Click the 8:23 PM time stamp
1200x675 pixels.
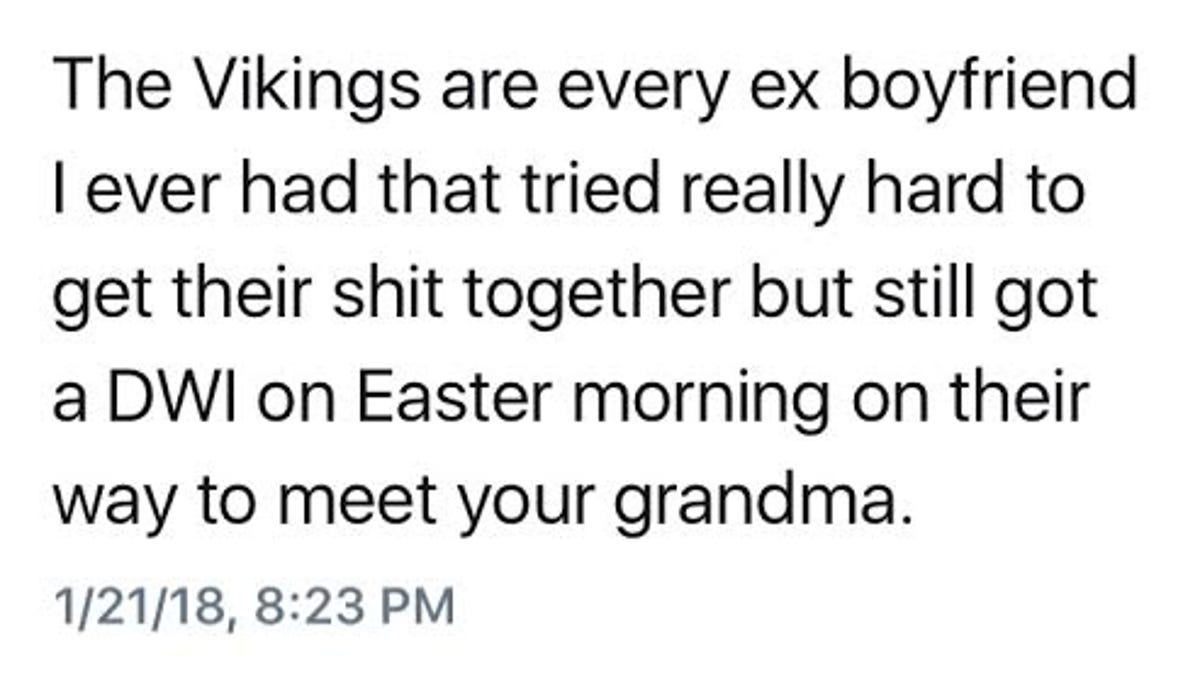coord(355,604)
